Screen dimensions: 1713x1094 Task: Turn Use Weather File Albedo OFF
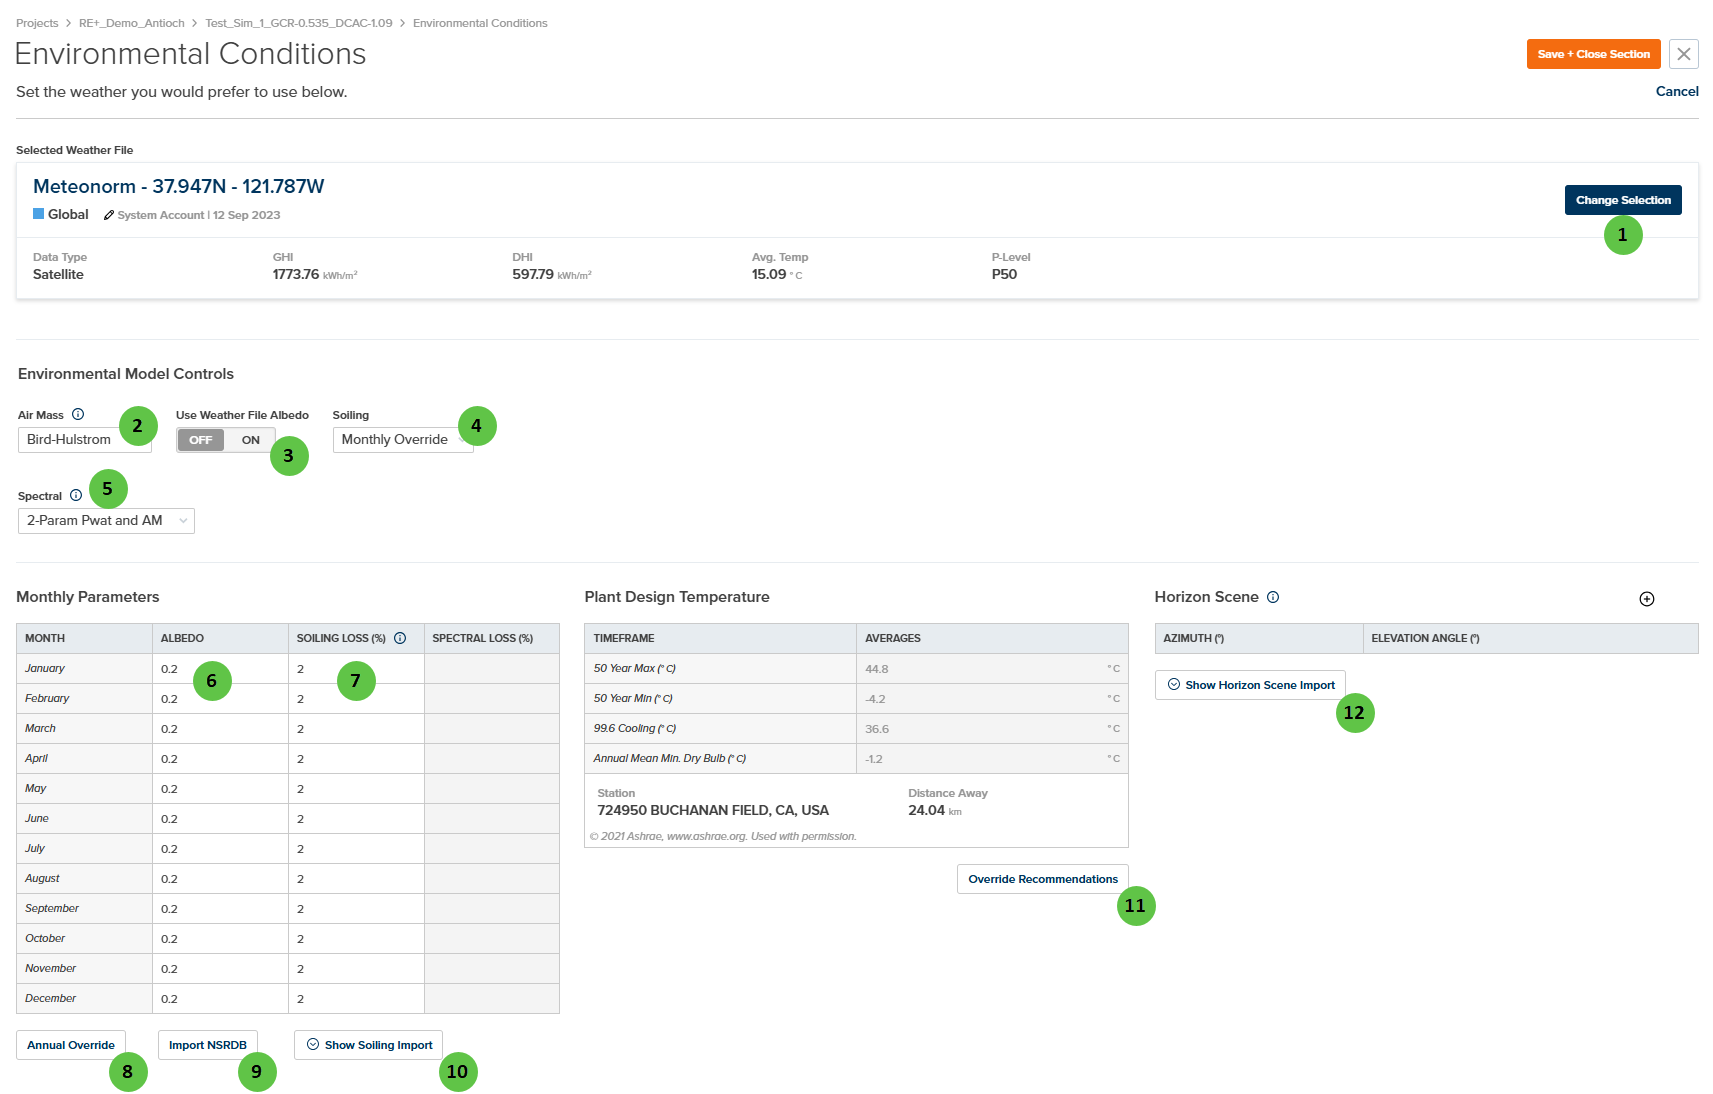tap(201, 440)
